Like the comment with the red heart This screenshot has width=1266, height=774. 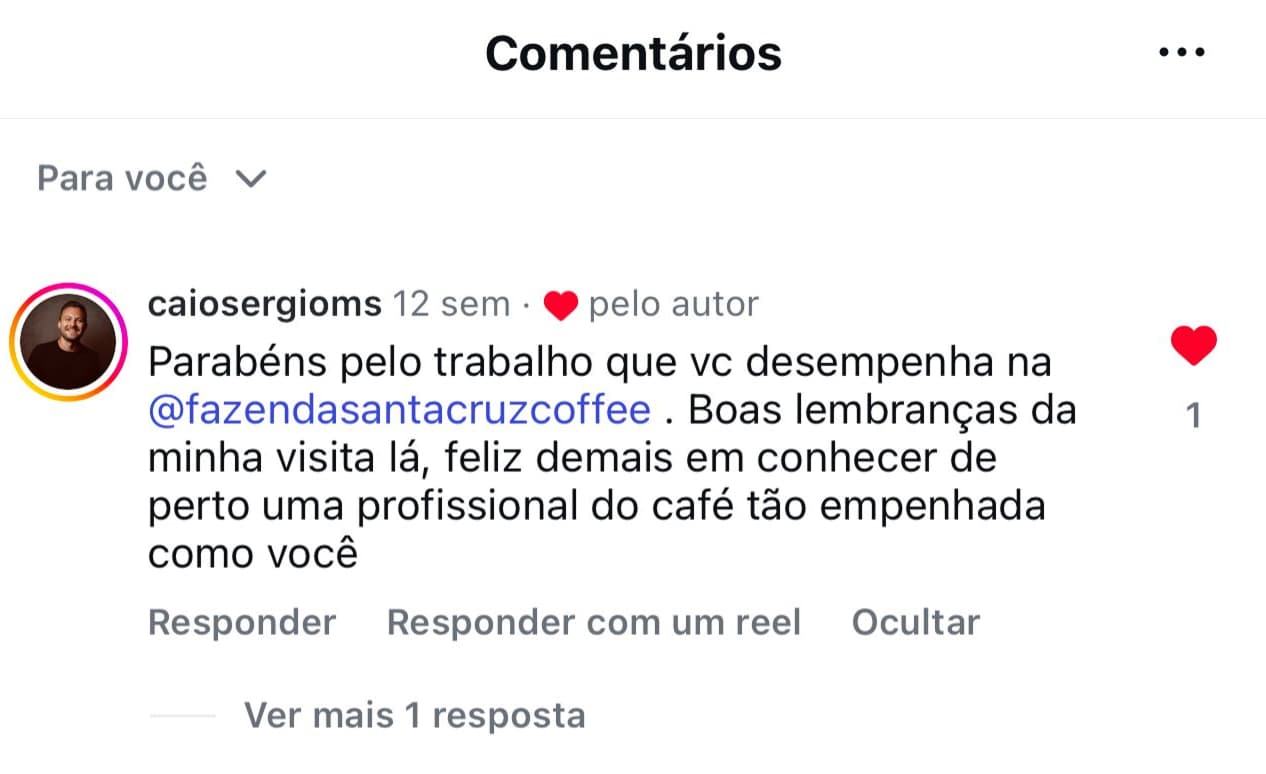click(1193, 346)
